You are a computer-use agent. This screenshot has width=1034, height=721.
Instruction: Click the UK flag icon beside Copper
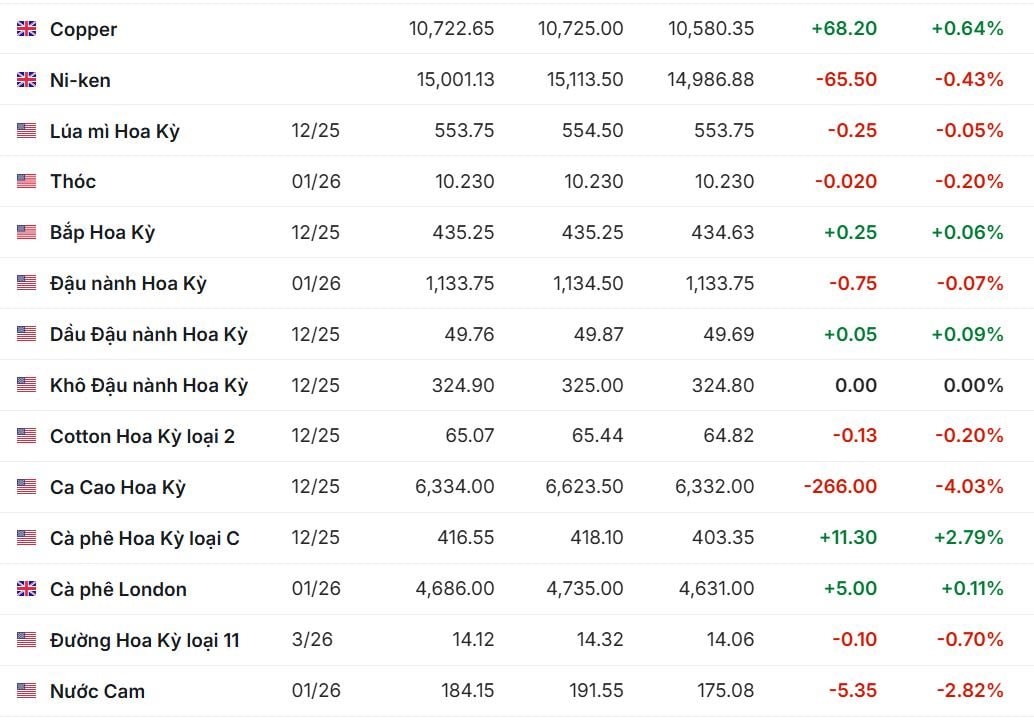(27, 29)
